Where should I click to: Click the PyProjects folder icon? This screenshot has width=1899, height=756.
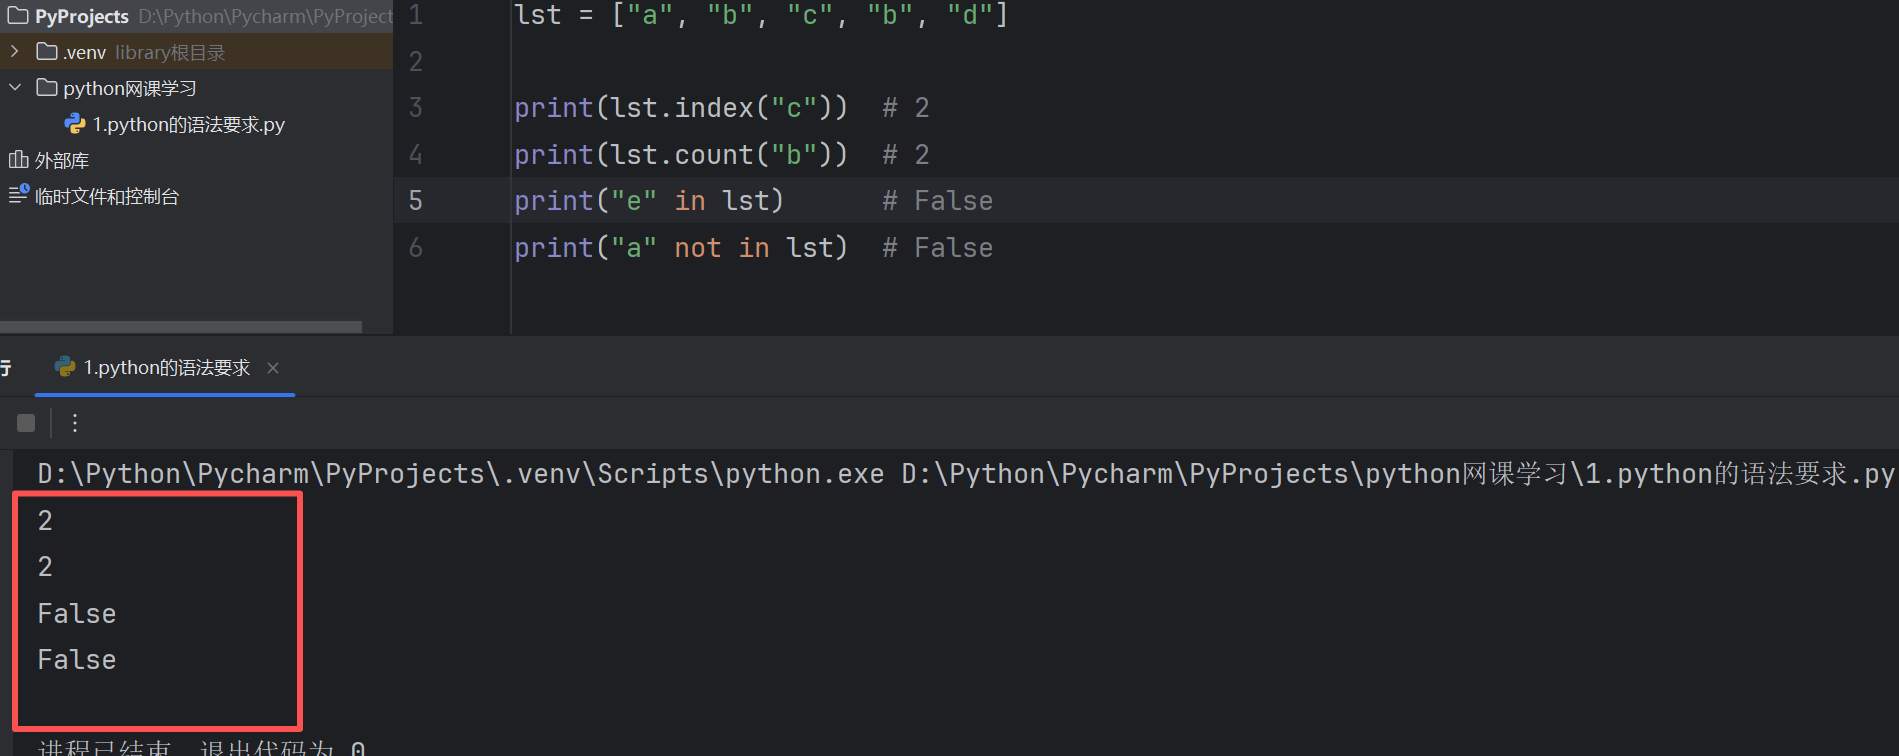(18, 15)
